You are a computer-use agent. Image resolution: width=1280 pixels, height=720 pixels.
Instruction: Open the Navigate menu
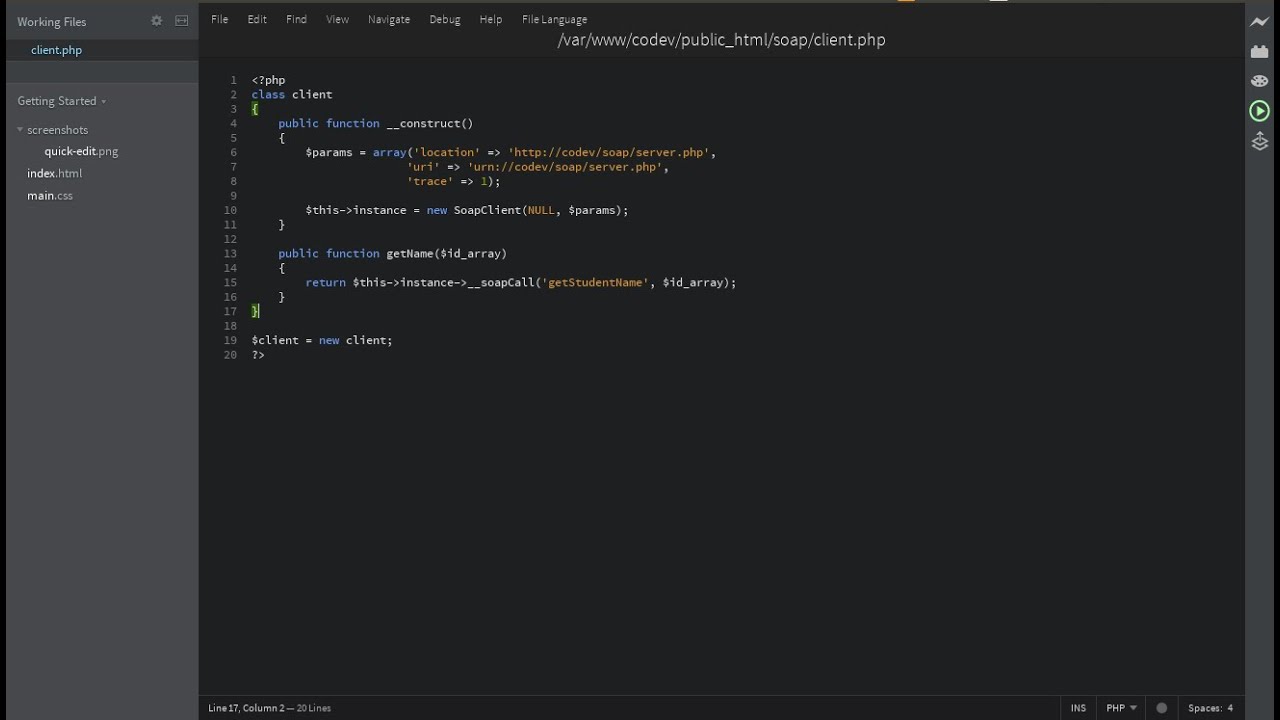click(x=388, y=19)
